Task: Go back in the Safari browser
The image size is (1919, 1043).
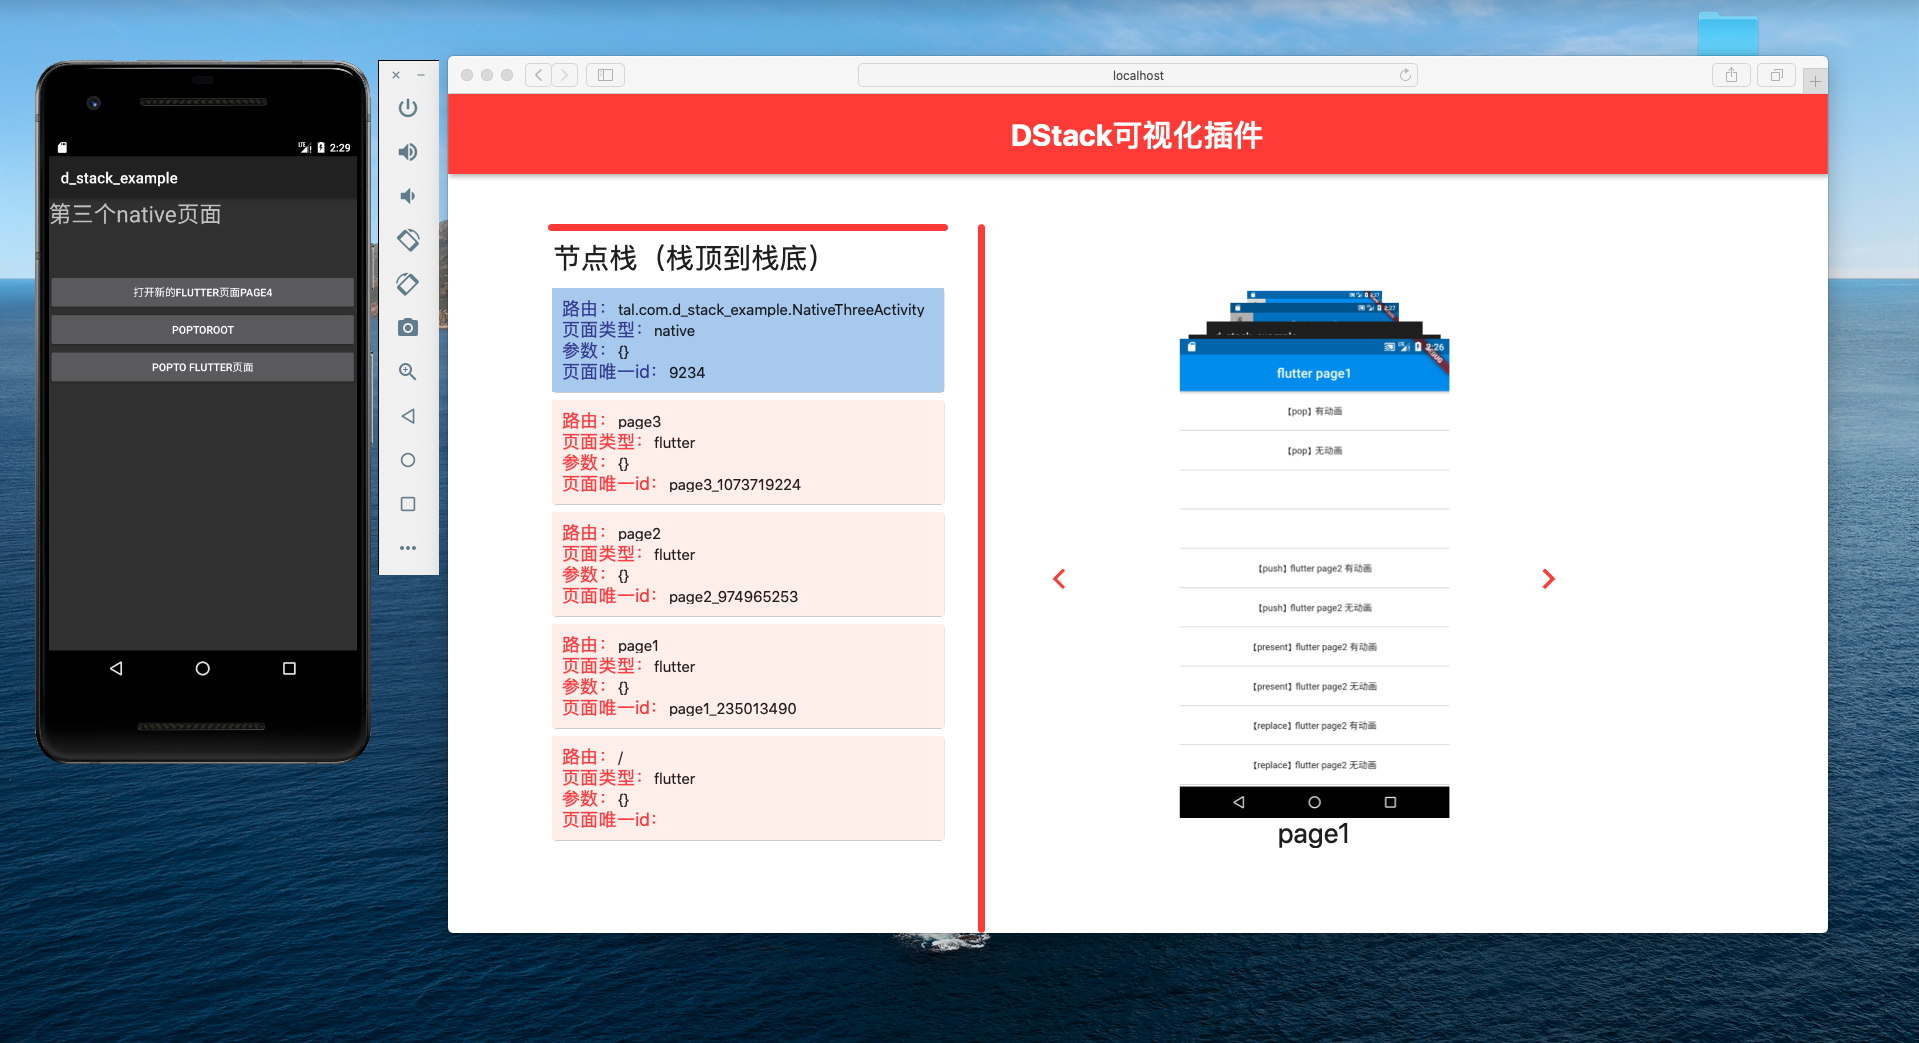Action: click(538, 75)
